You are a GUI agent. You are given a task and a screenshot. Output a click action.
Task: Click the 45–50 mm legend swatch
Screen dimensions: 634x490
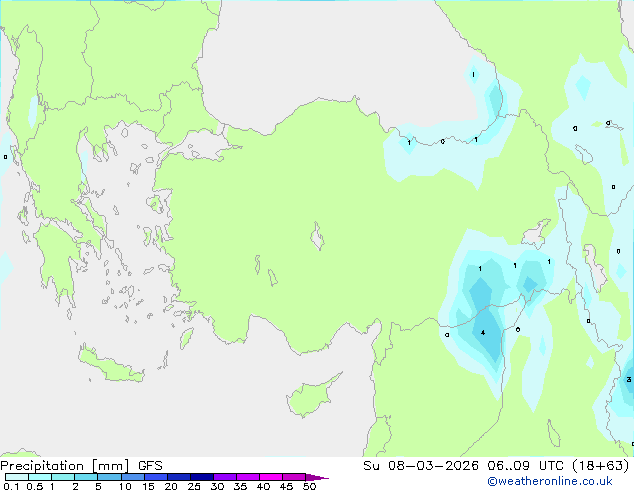294,477
